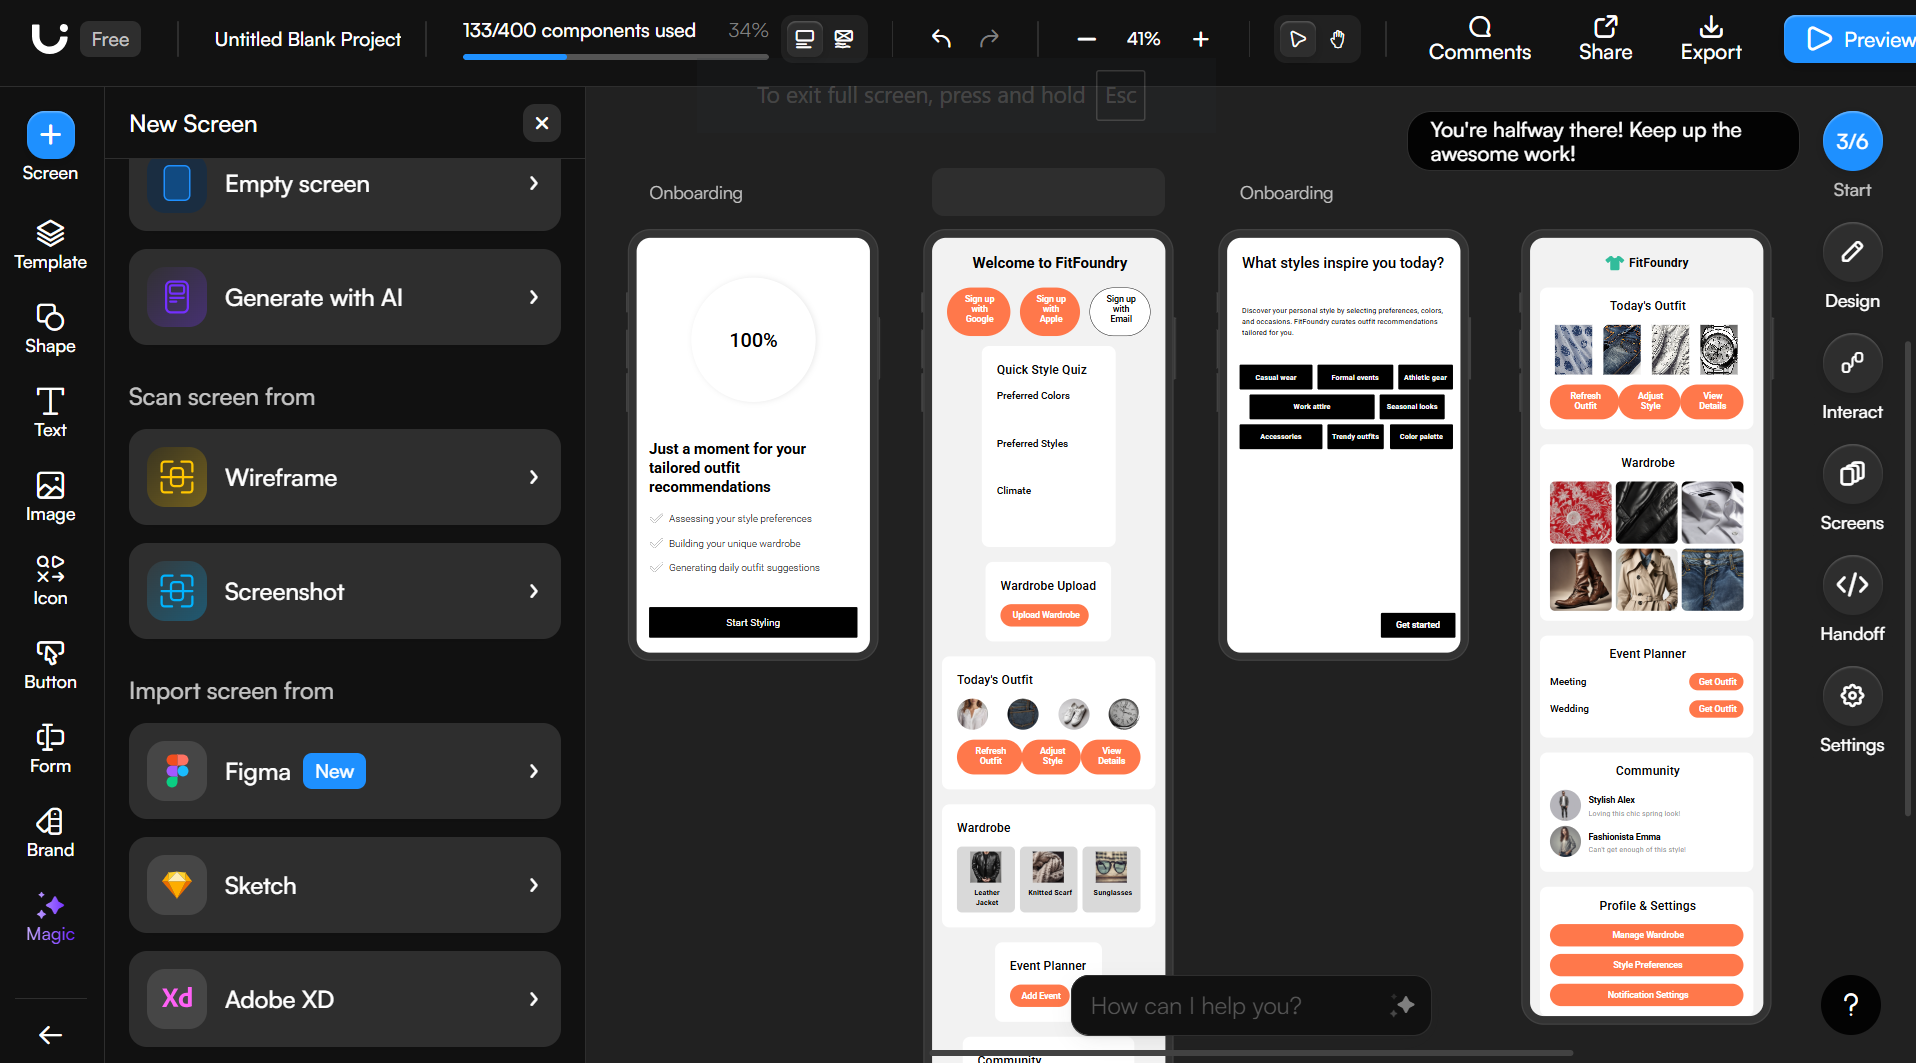Image resolution: width=1916 pixels, height=1063 pixels.
Task: Click the Free plan badge
Action: (x=110, y=39)
